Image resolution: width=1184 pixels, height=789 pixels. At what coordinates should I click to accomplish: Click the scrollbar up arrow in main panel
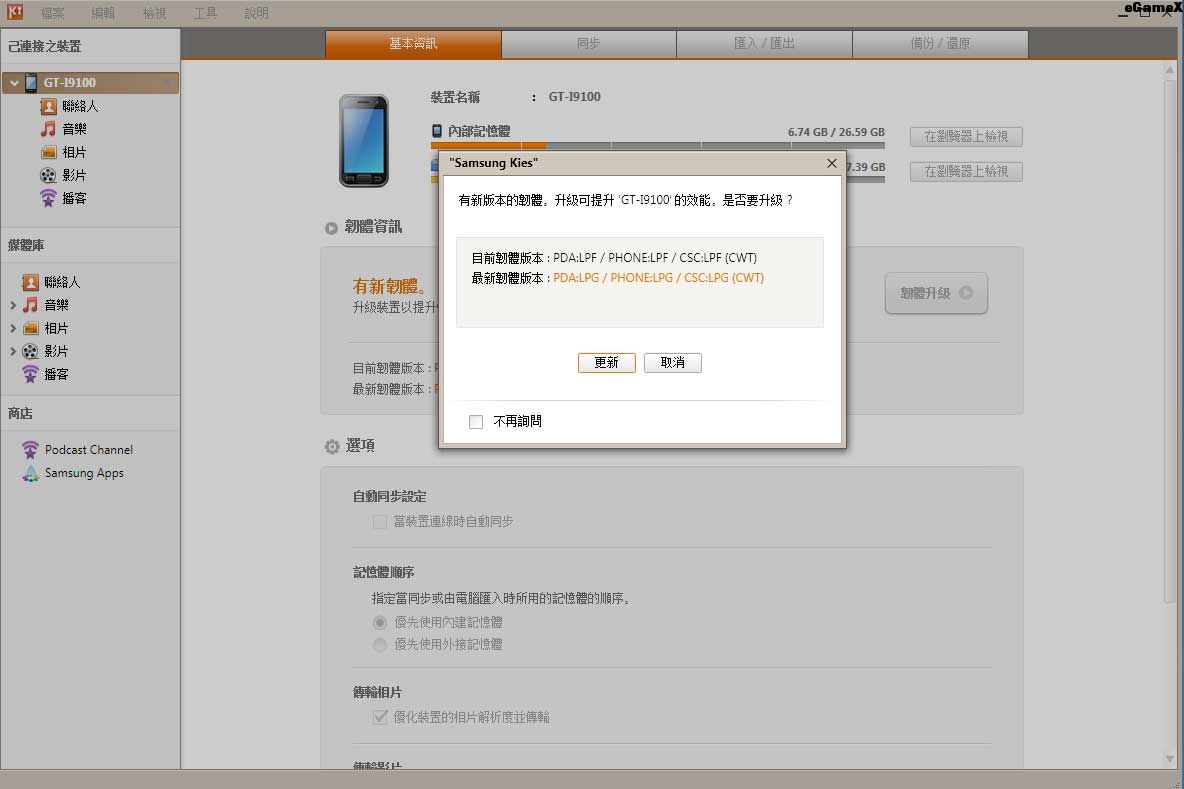pos(1170,70)
